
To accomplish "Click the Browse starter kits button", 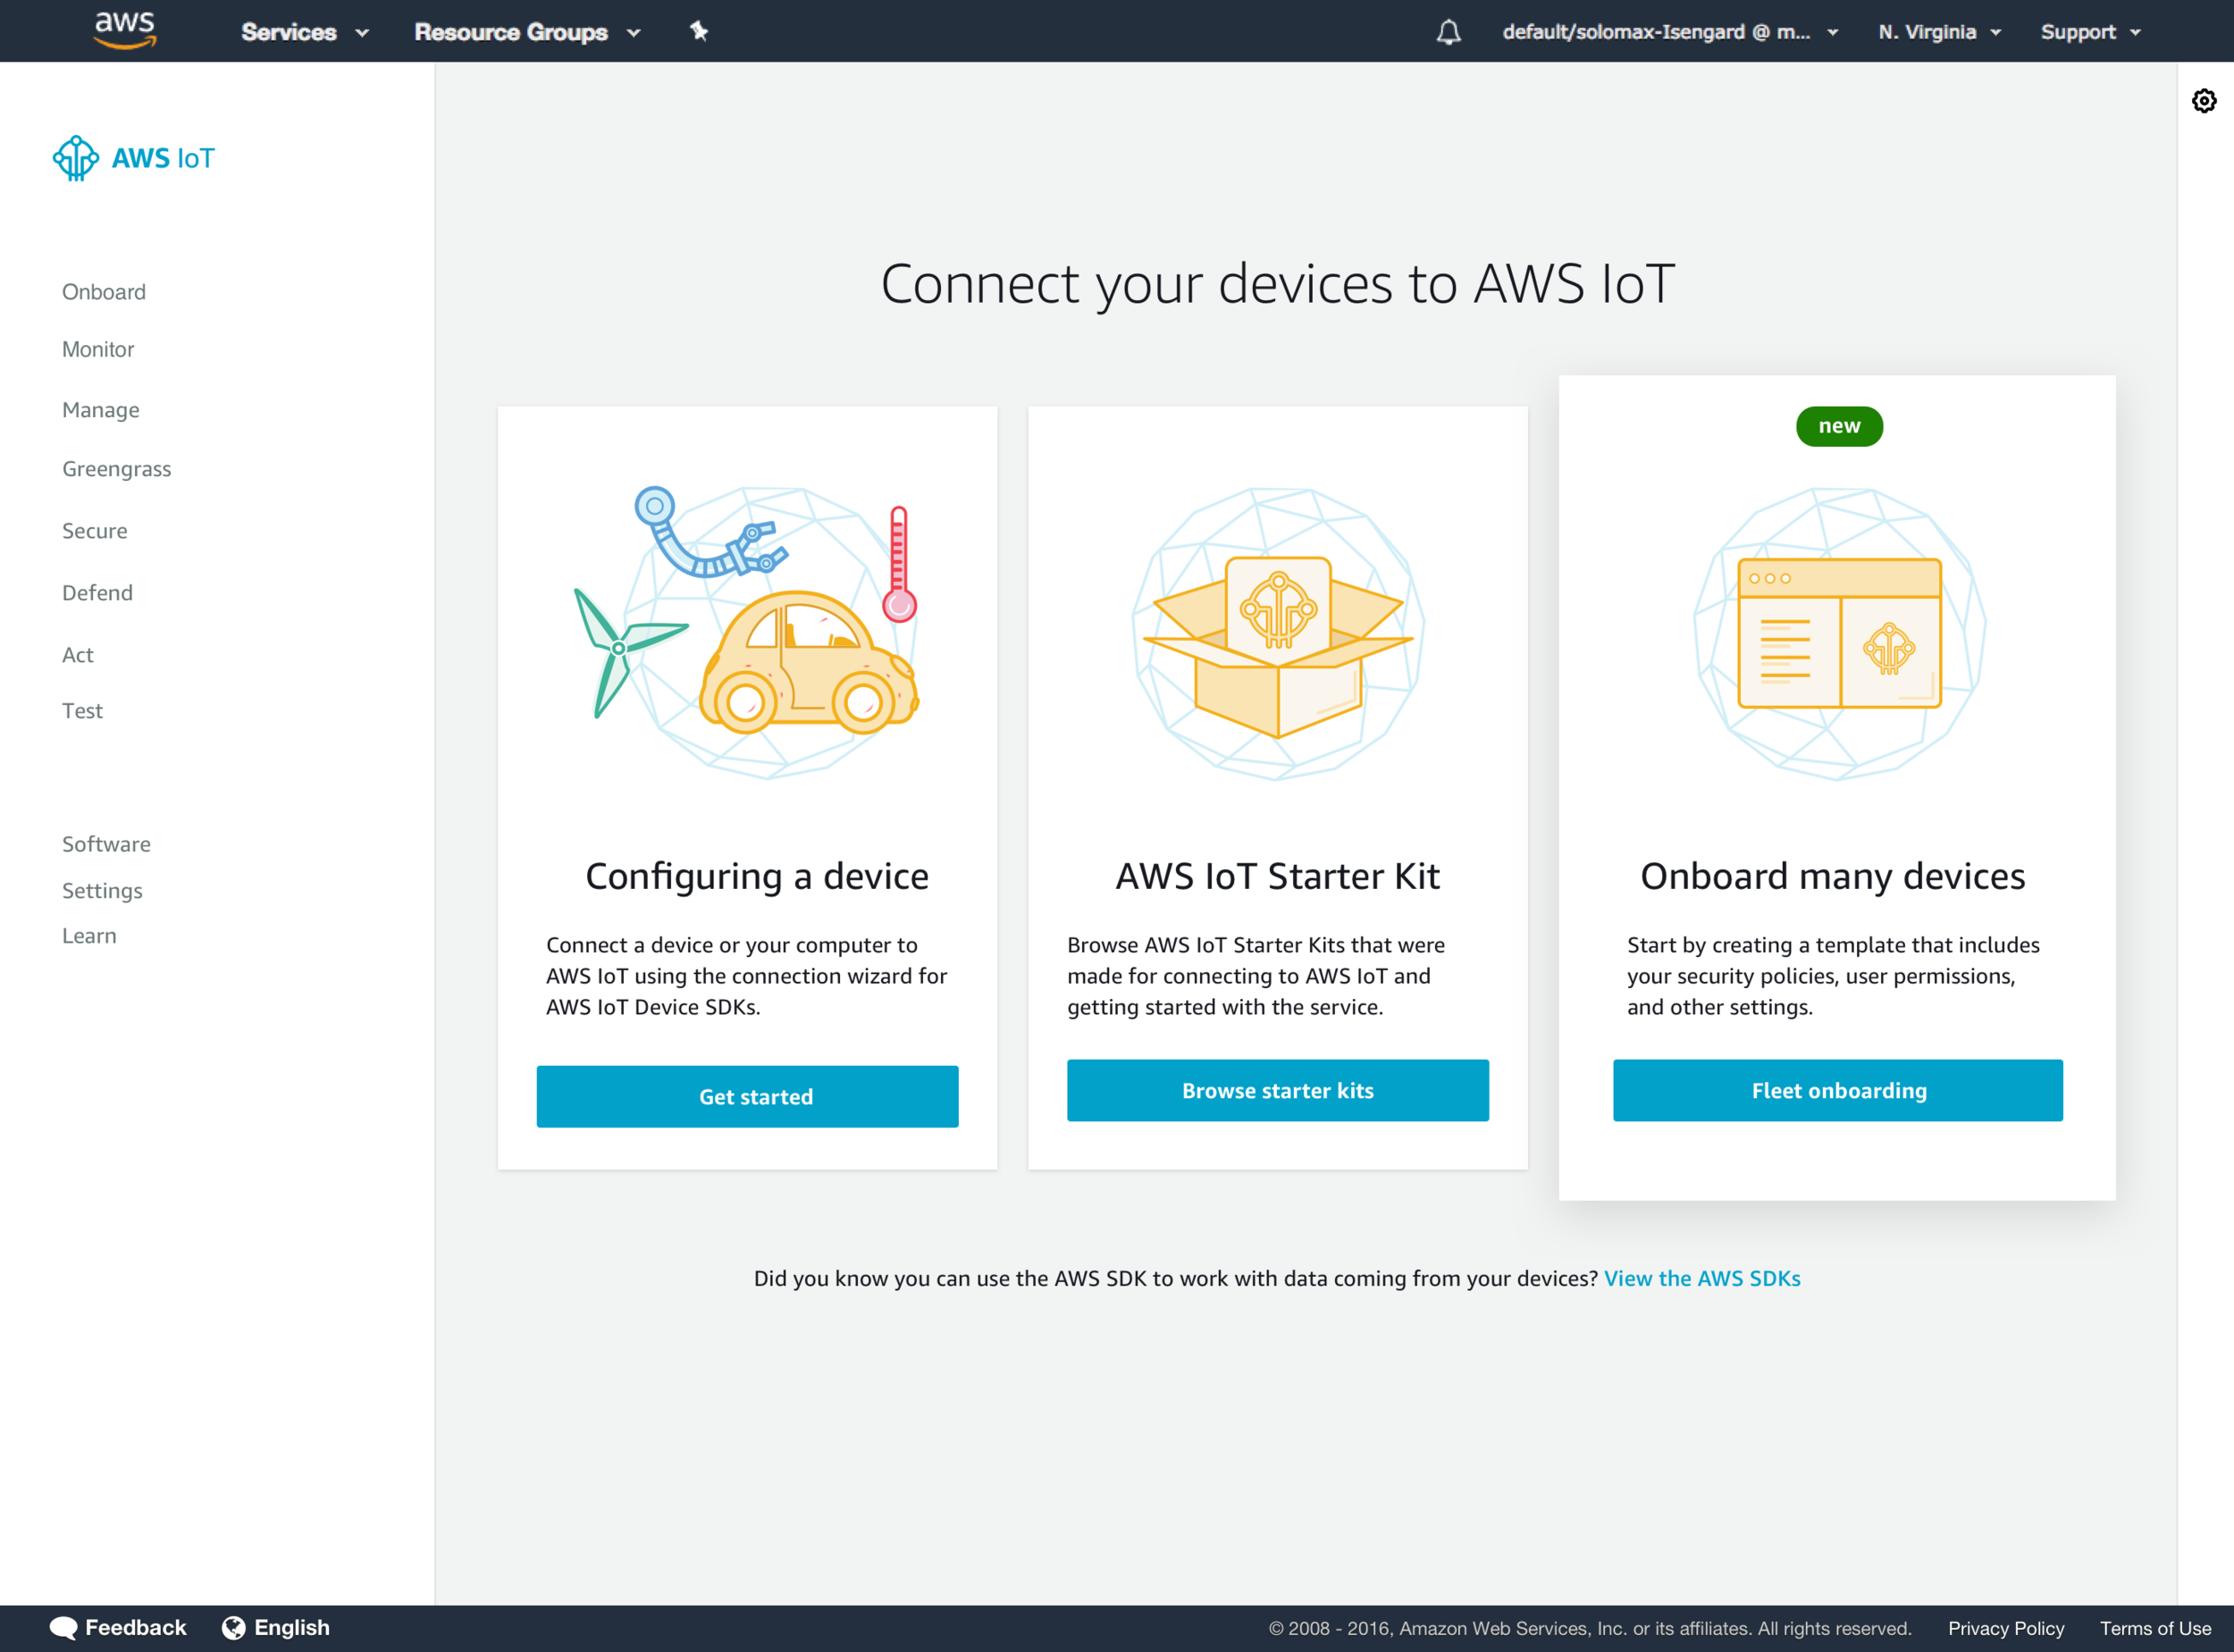I will 1278,1091.
